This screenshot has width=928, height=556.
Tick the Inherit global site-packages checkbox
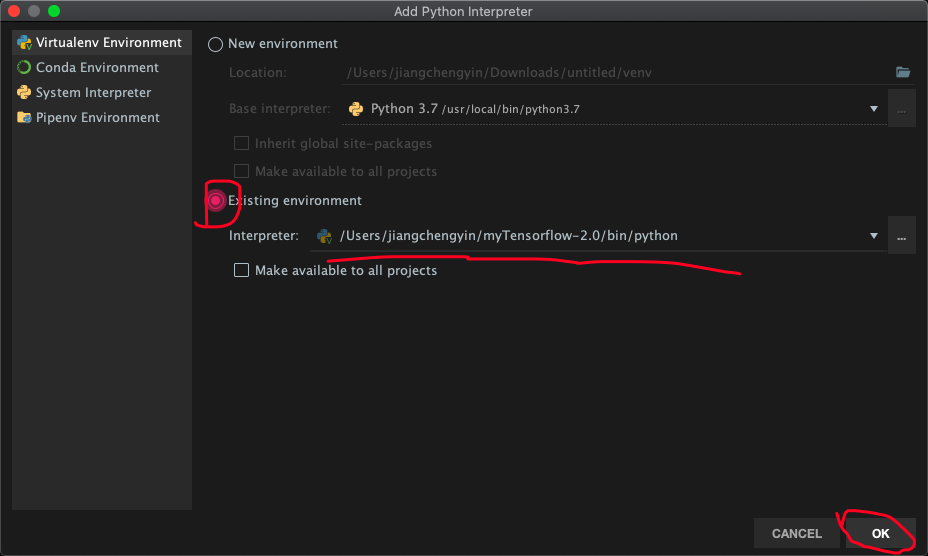point(241,144)
